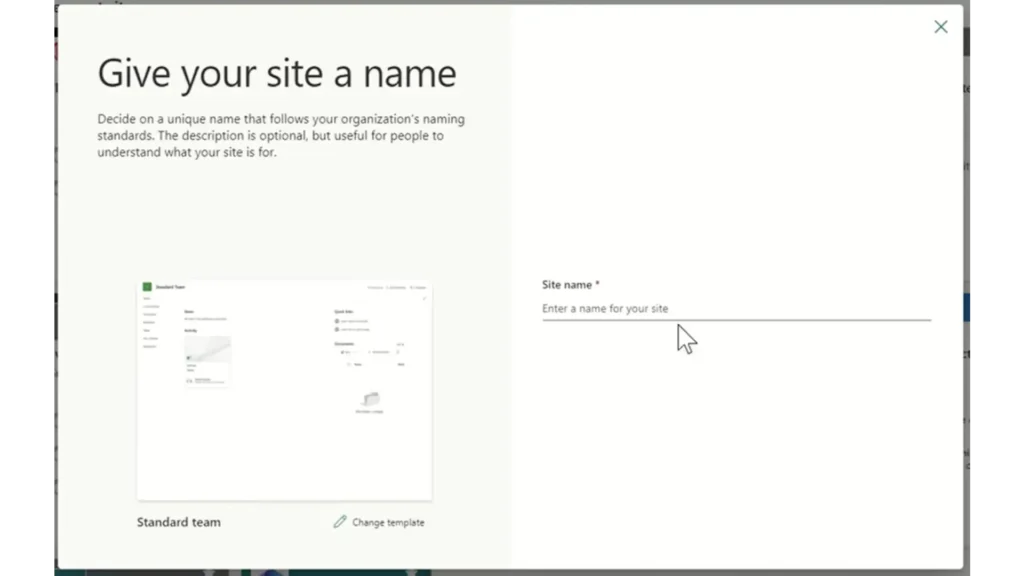Select the Standard team template label

[x=179, y=521]
